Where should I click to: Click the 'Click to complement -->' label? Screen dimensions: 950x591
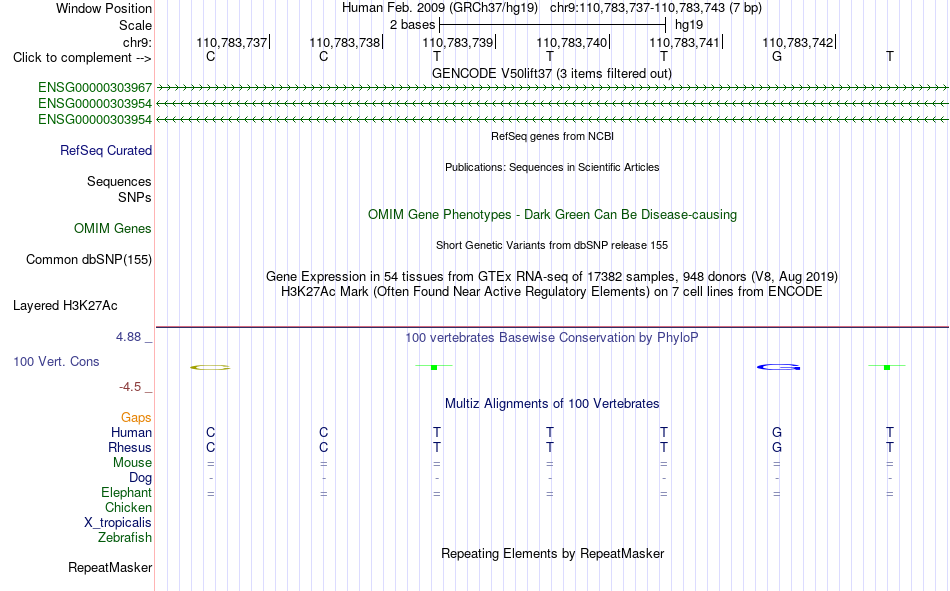82,58
